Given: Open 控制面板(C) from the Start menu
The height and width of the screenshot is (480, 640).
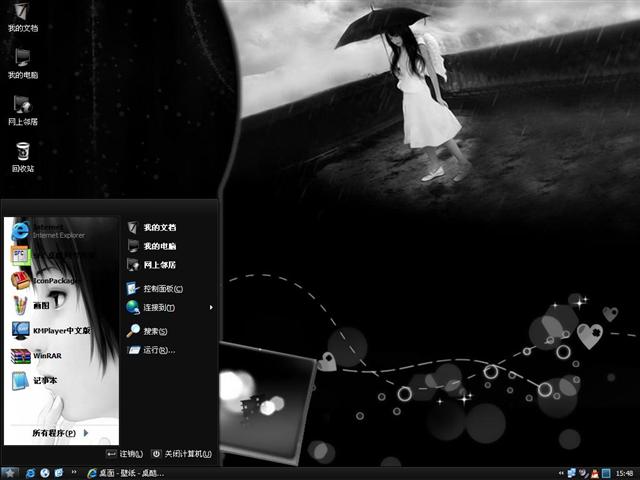Looking at the screenshot, I should point(160,288).
